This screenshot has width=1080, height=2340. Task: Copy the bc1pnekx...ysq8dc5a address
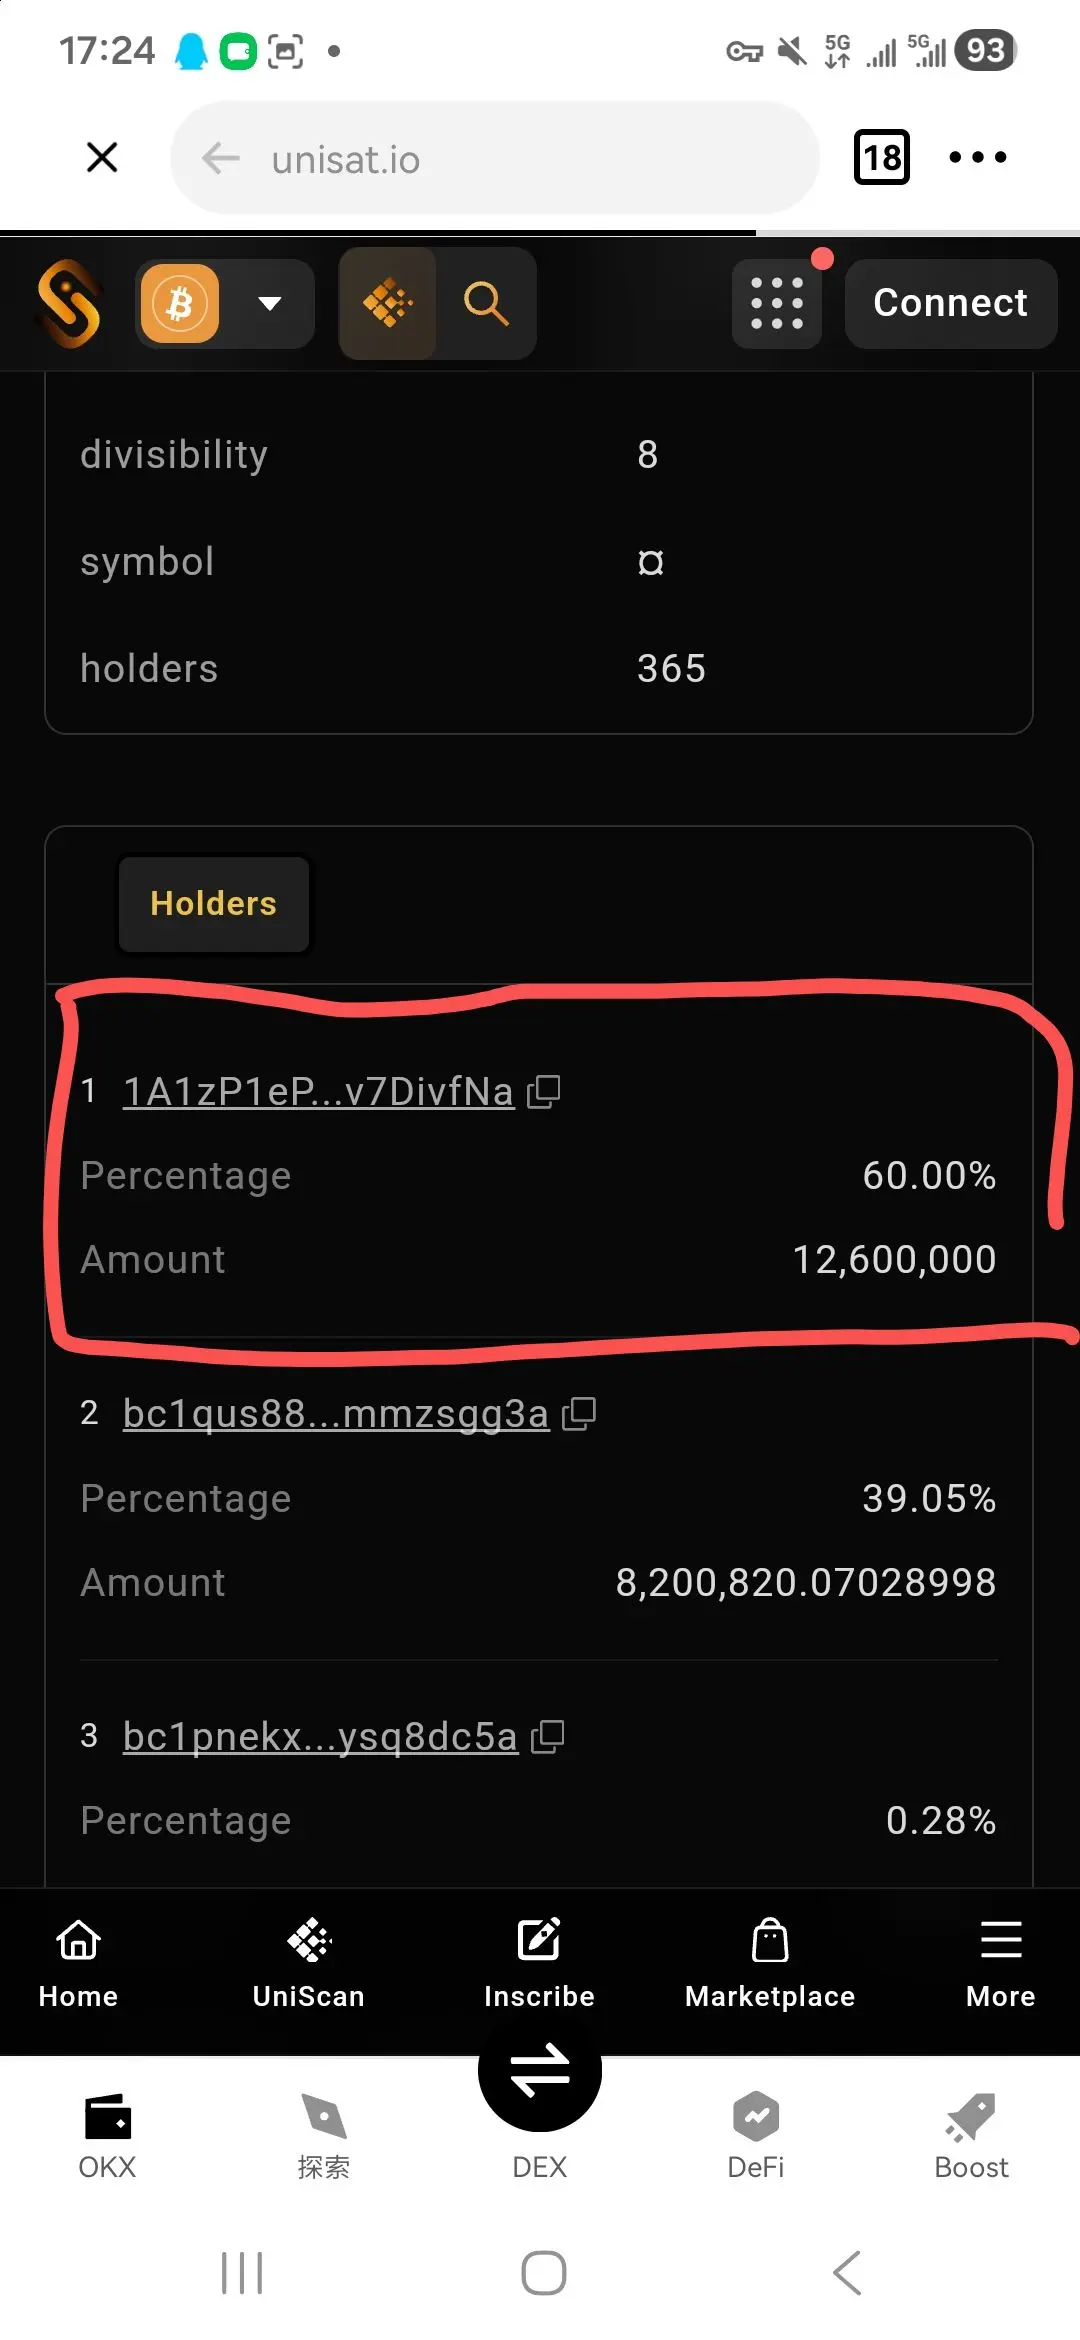coord(548,1736)
